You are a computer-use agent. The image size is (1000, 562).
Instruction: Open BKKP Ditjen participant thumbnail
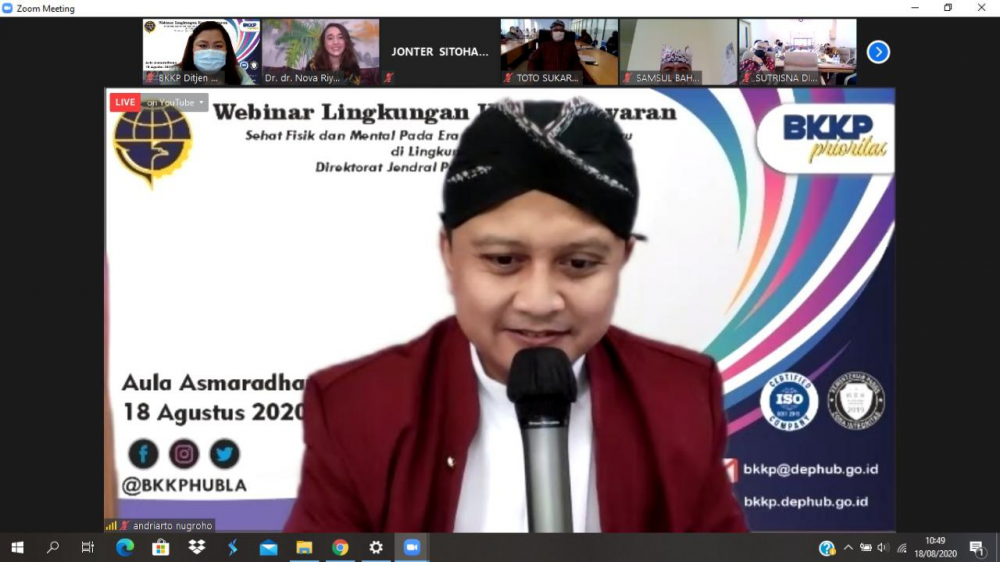(x=202, y=52)
